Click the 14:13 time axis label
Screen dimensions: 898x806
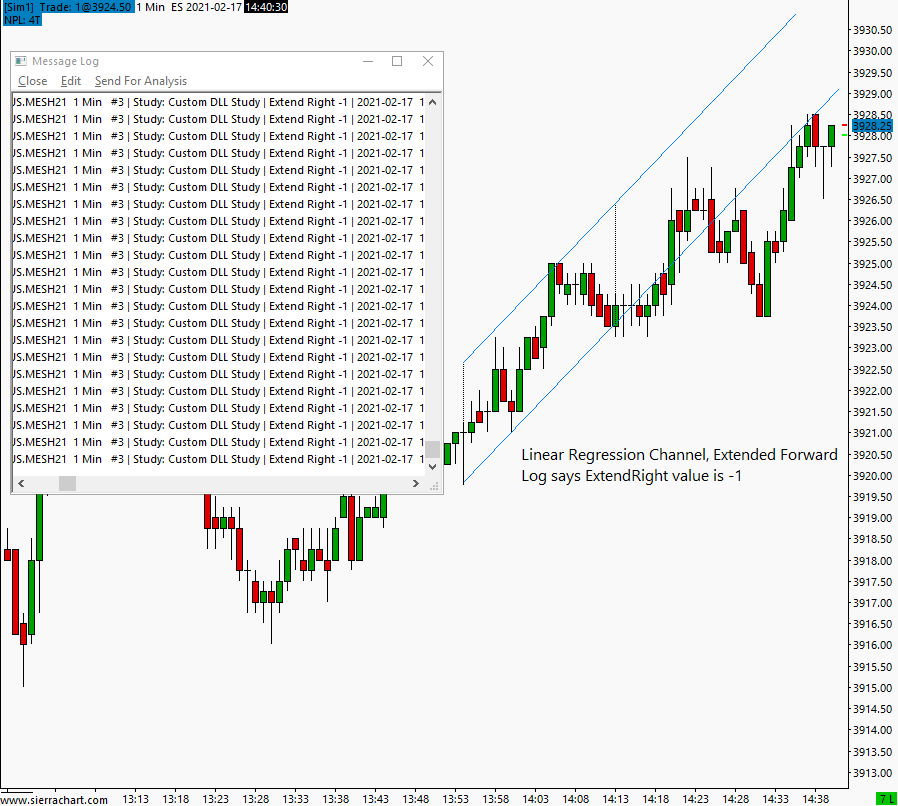pos(616,799)
